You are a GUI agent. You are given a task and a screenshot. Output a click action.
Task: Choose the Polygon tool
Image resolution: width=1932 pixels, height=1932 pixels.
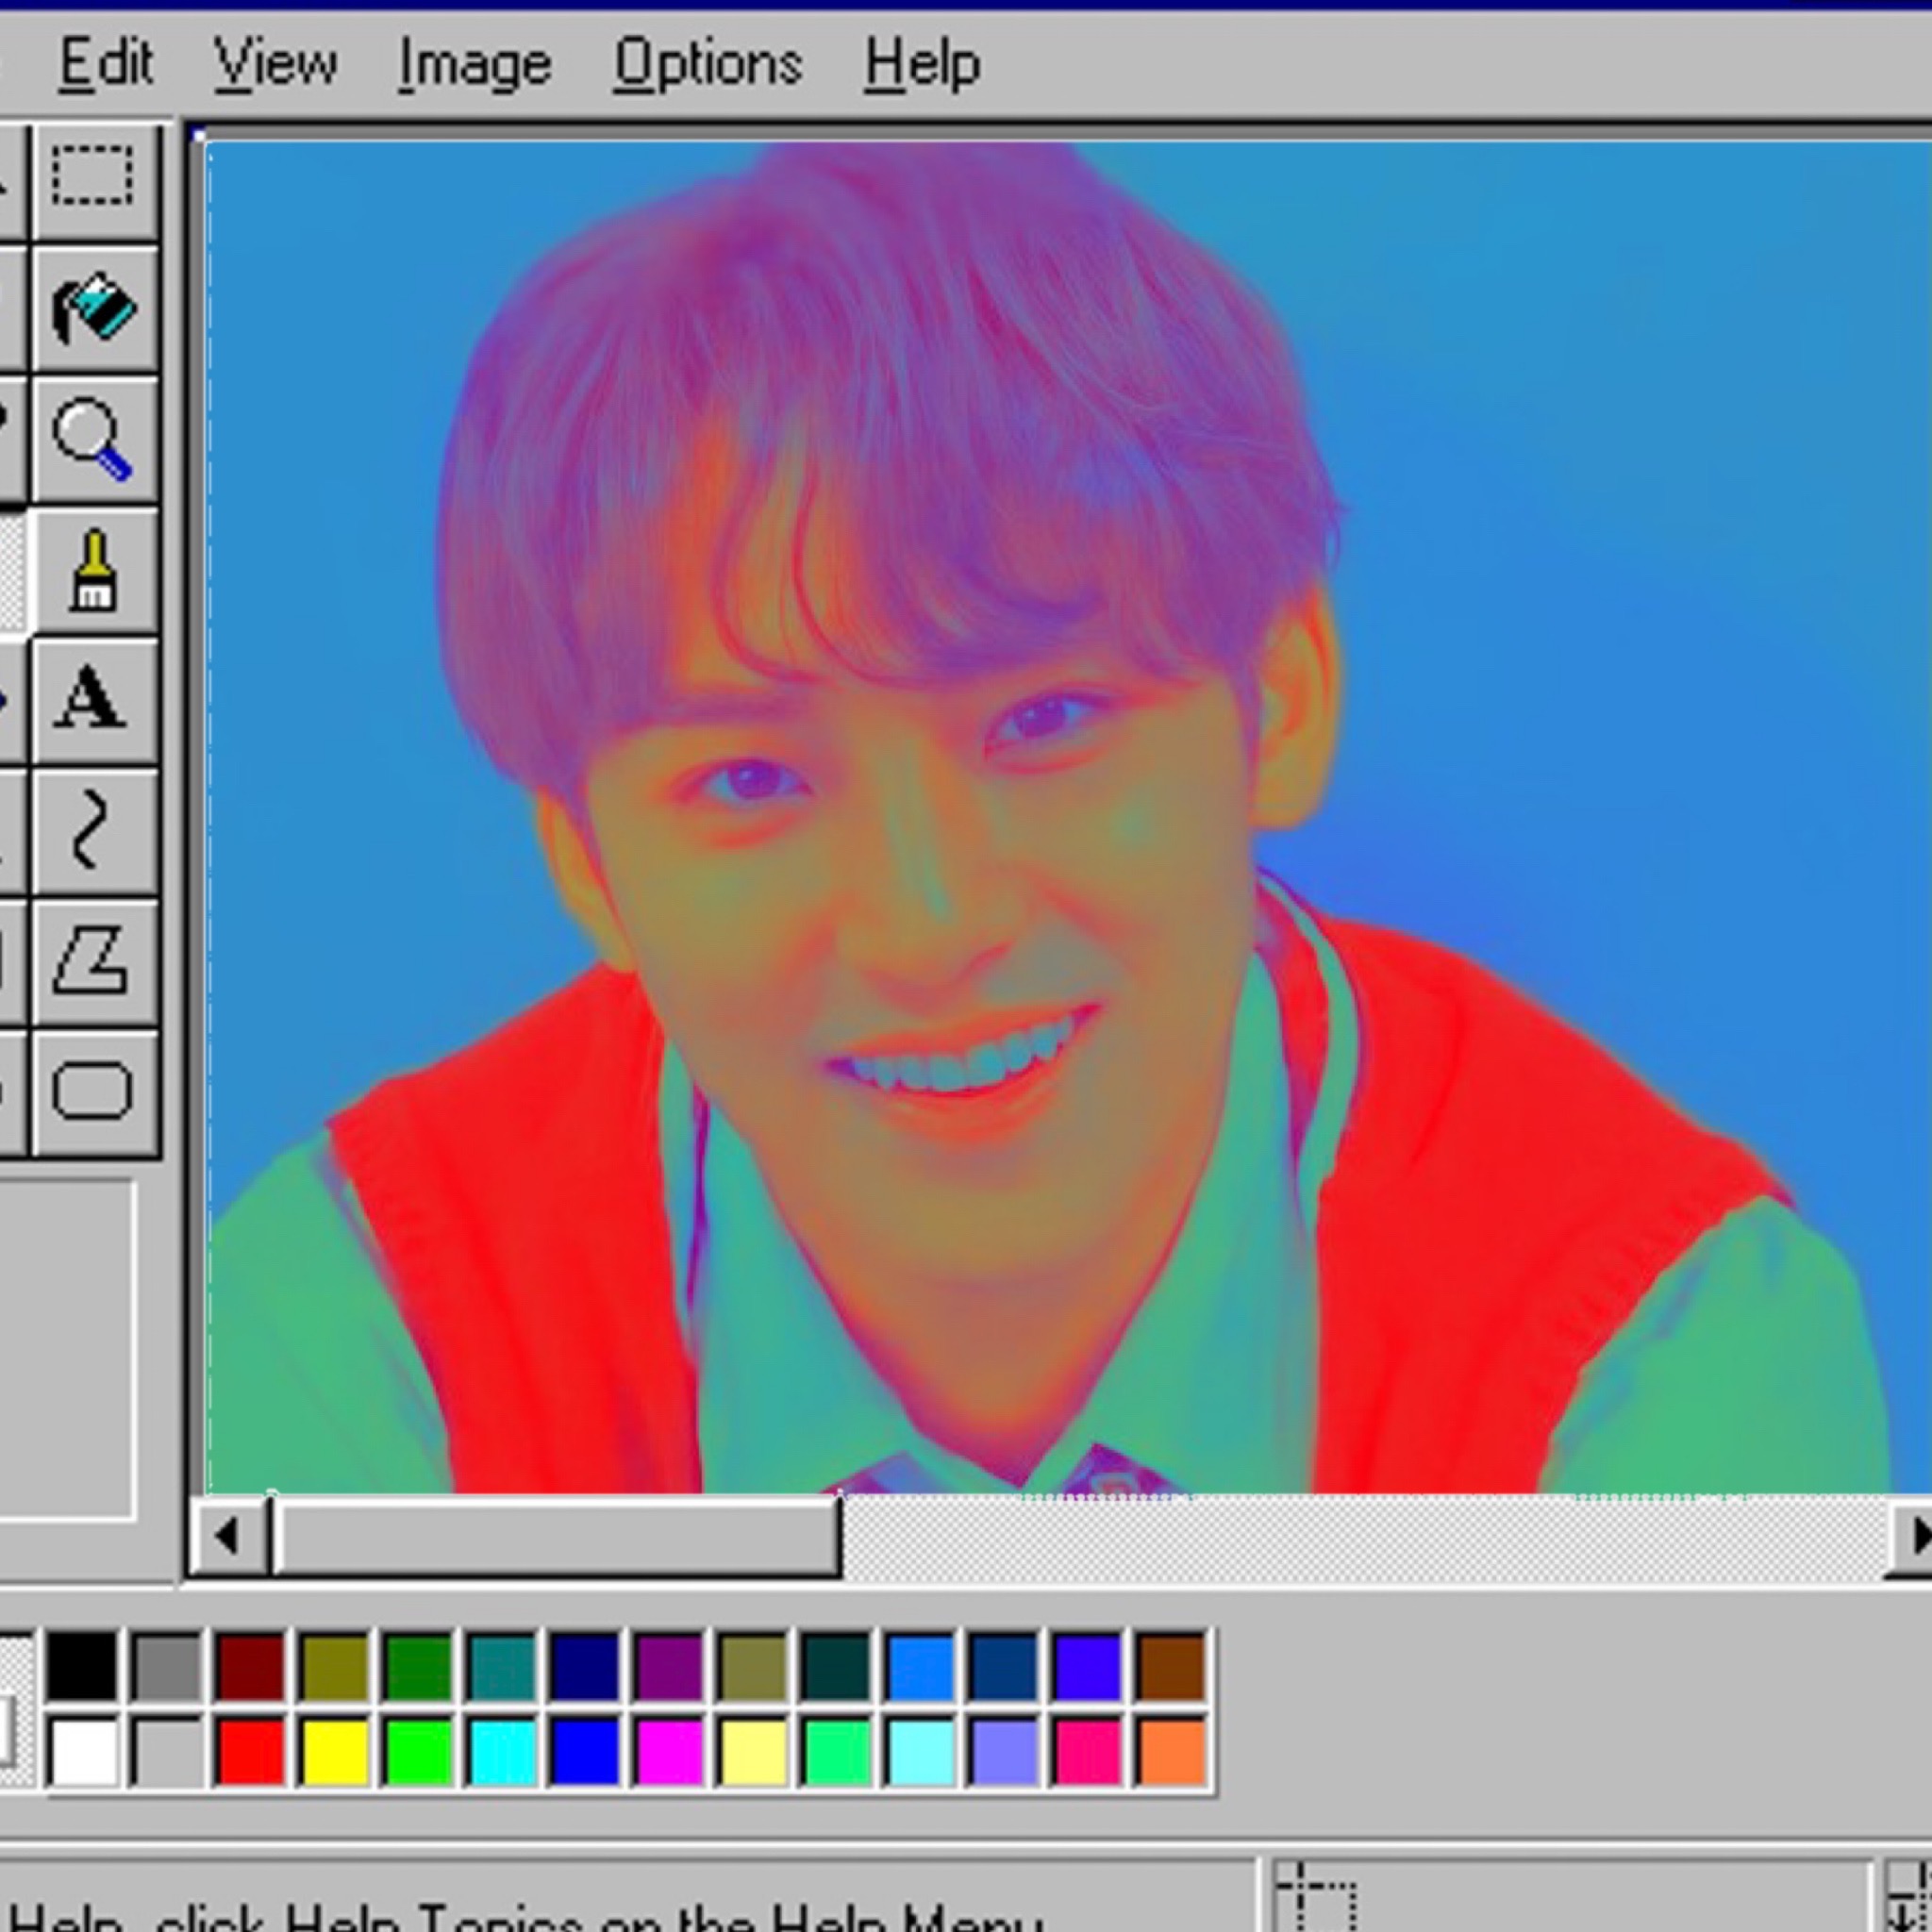pyautogui.click(x=93, y=961)
